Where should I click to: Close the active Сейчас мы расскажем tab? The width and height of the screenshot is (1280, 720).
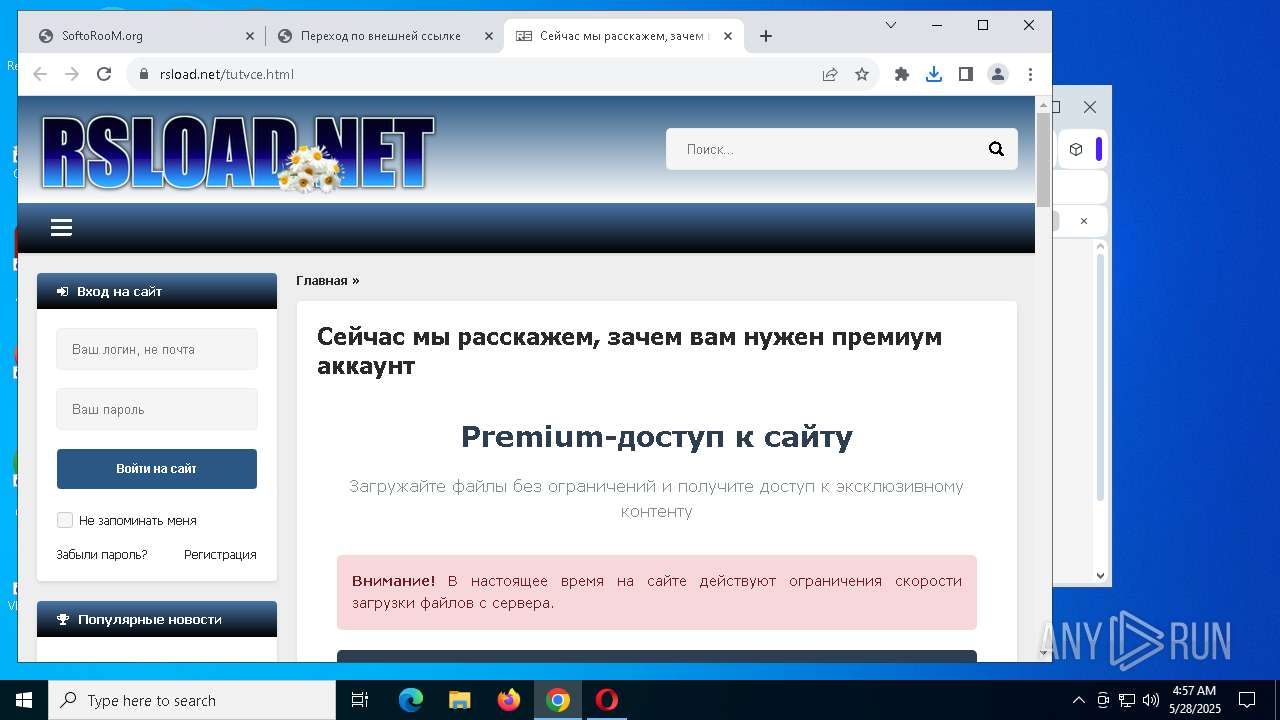coord(728,36)
